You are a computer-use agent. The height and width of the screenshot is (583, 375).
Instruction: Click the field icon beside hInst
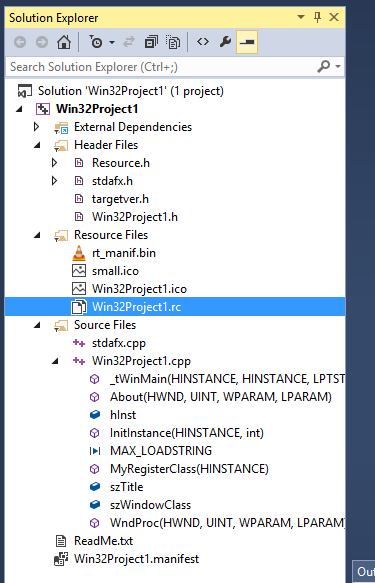(95, 415)
